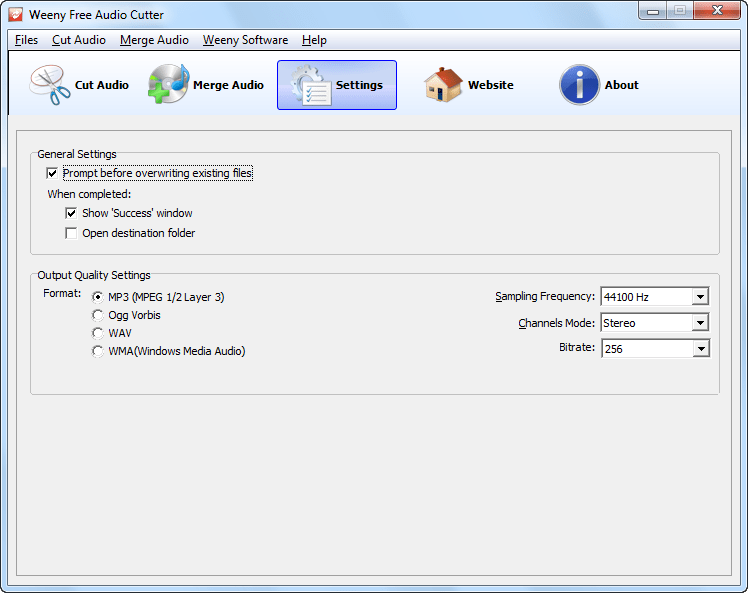Image resolution: width=748 pixels, height=593 pixels.
Task: Click the app icon in title bar
Action: click(16, 14)
